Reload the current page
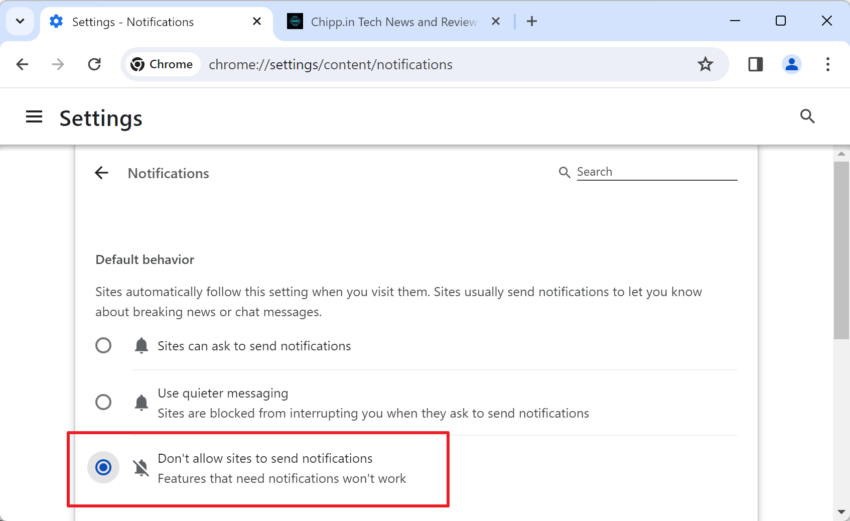The width and height of the screenshot is (850, 521). (94, 65)
